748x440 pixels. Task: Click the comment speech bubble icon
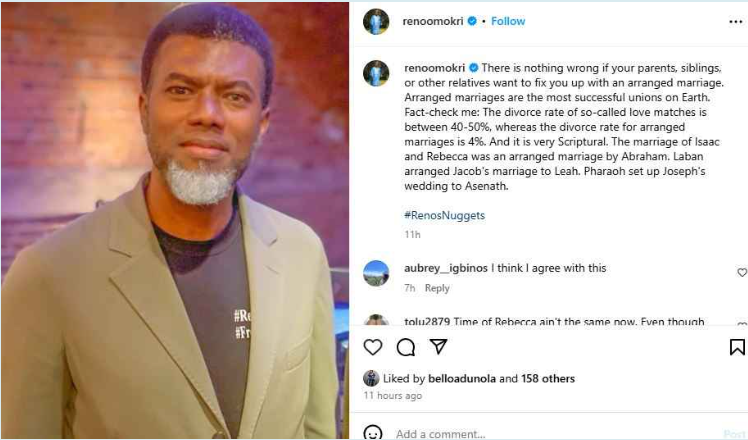[x=405, y=347]
